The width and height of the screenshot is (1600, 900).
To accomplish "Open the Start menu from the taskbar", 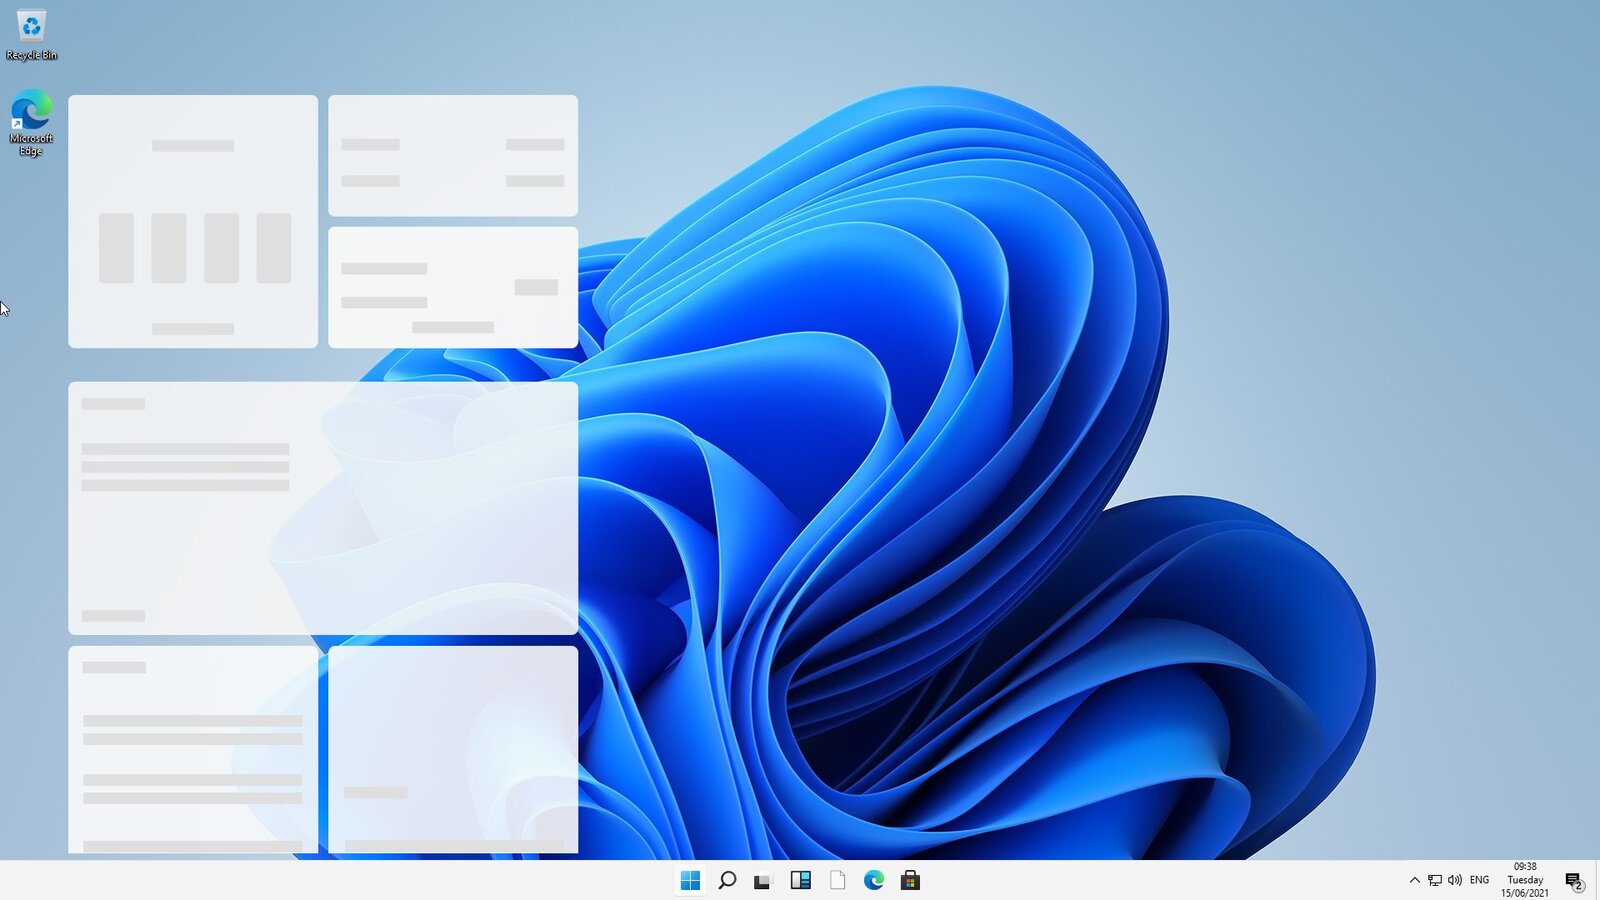I will pos(690,880).
